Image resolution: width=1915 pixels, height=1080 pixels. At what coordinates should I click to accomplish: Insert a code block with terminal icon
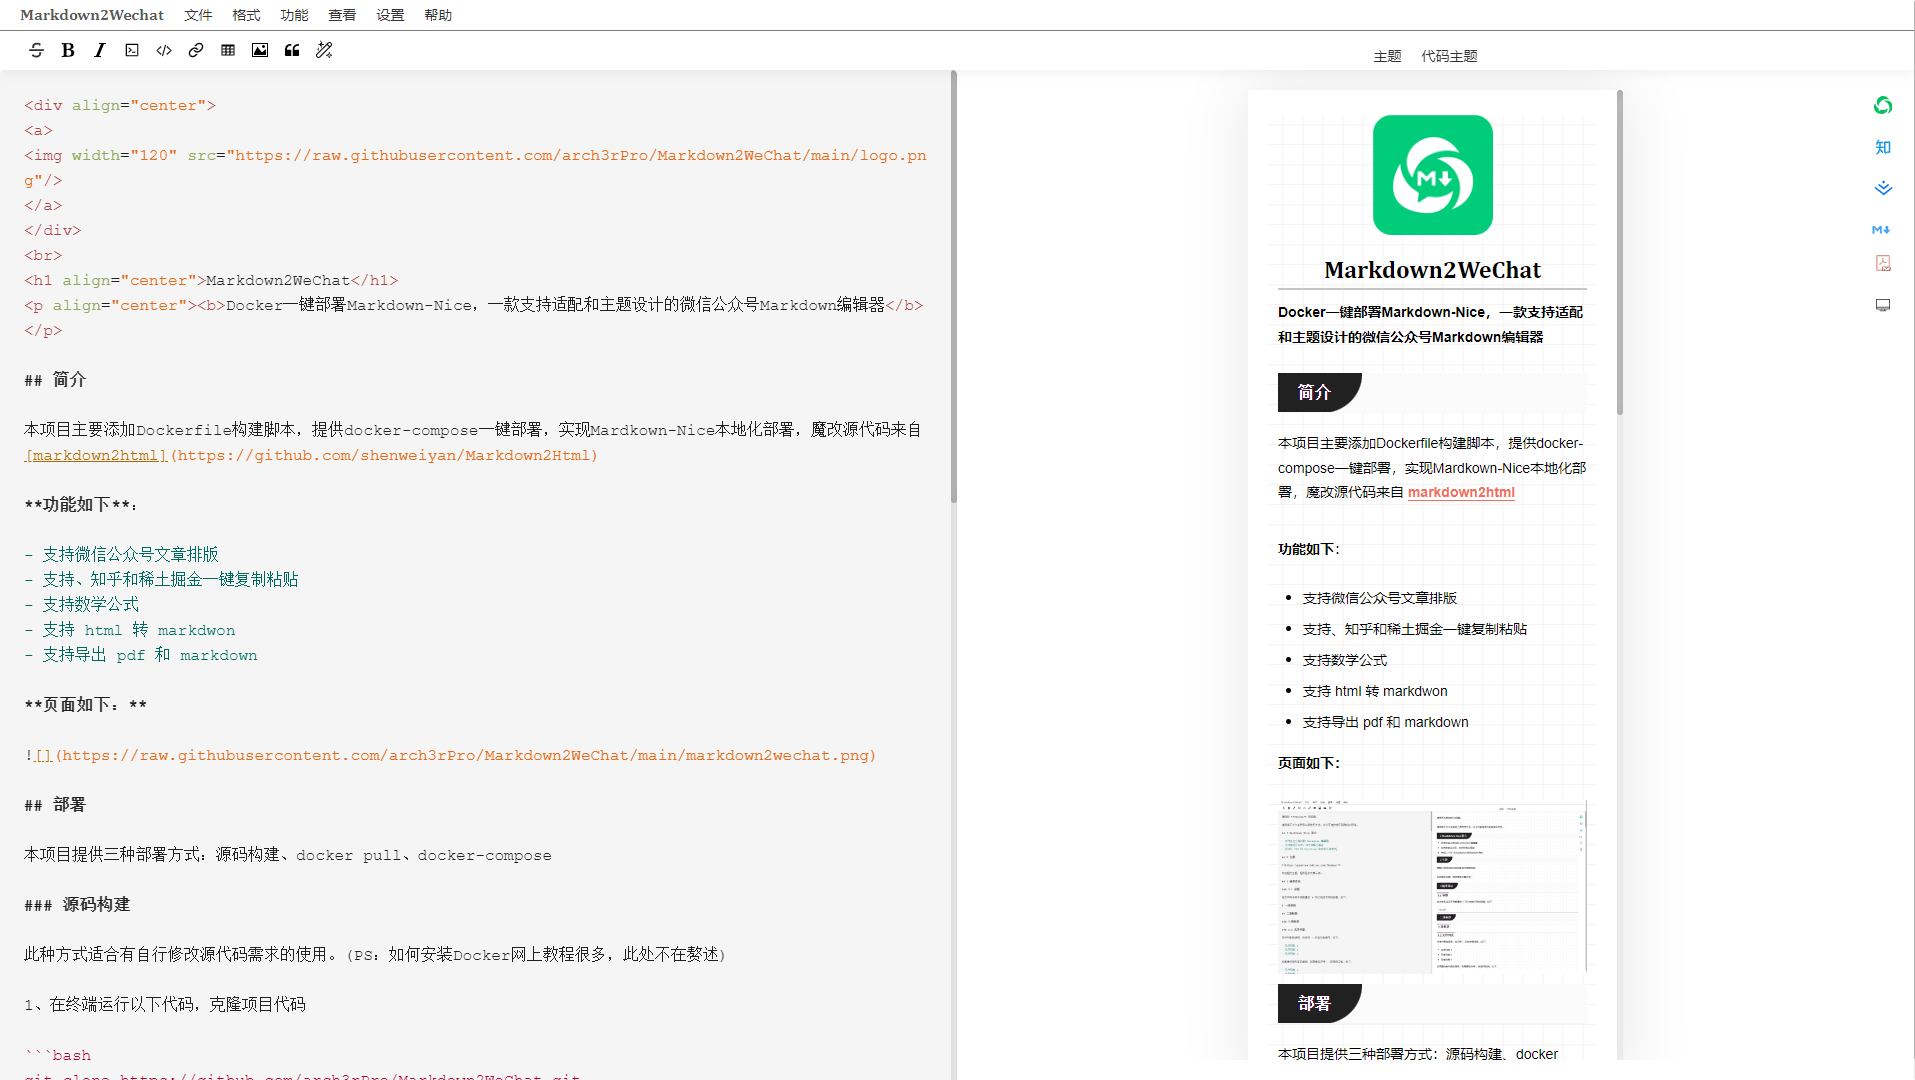coord(132,50)
